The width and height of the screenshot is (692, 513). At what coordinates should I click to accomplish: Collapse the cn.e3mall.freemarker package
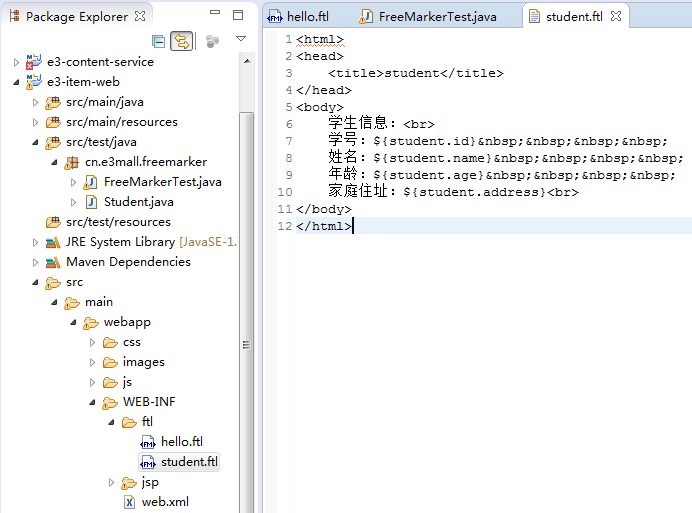pyautogui.click(x=54, y=162)
